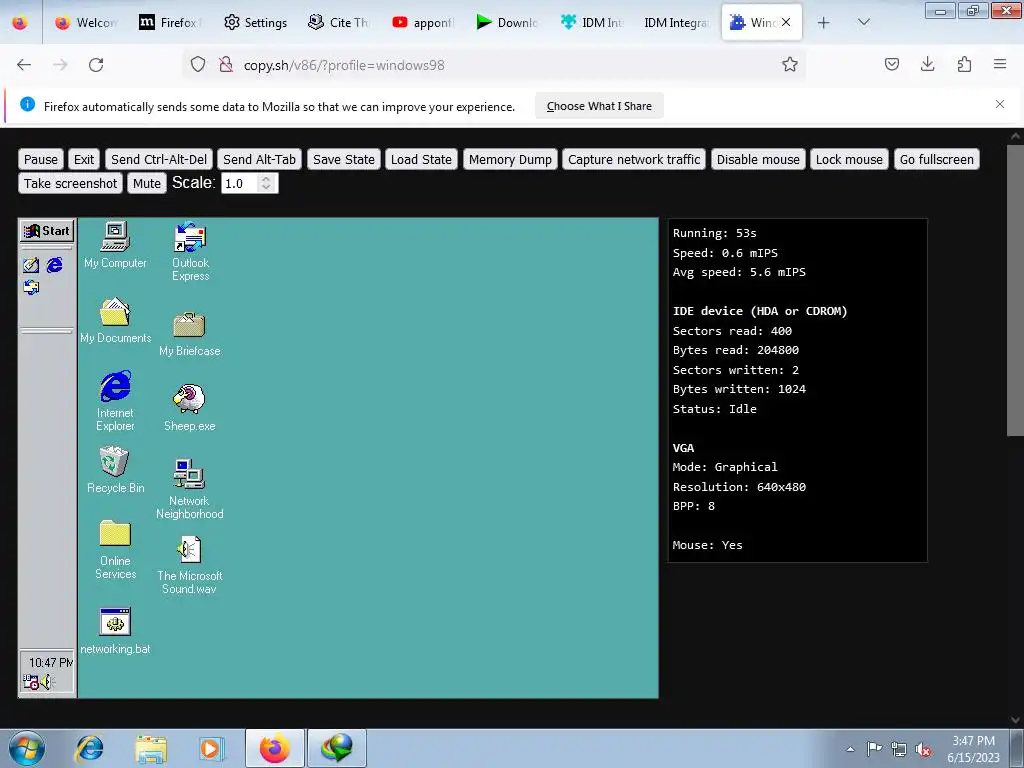
Task: Click Load State button
Action: (x=421, y=159)
